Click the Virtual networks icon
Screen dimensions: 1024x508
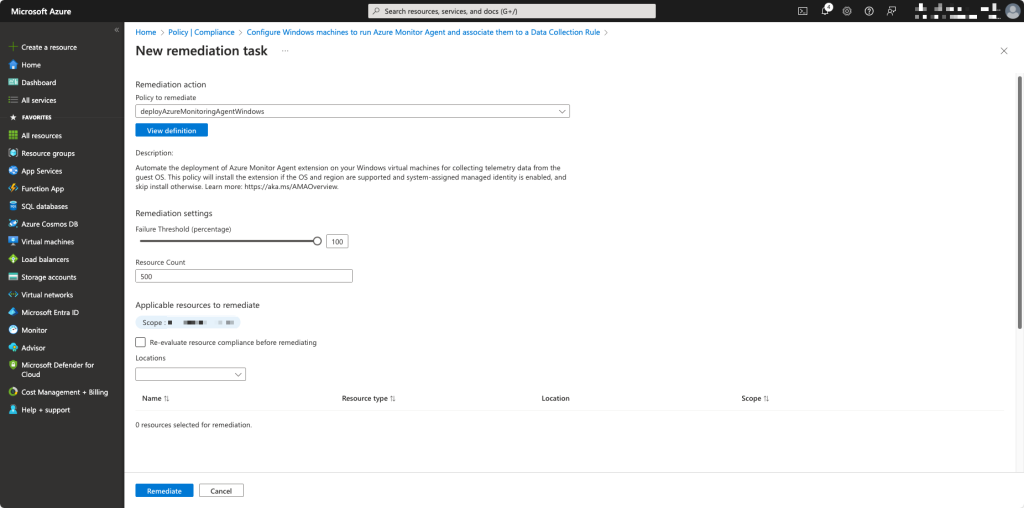click(12, 294)
